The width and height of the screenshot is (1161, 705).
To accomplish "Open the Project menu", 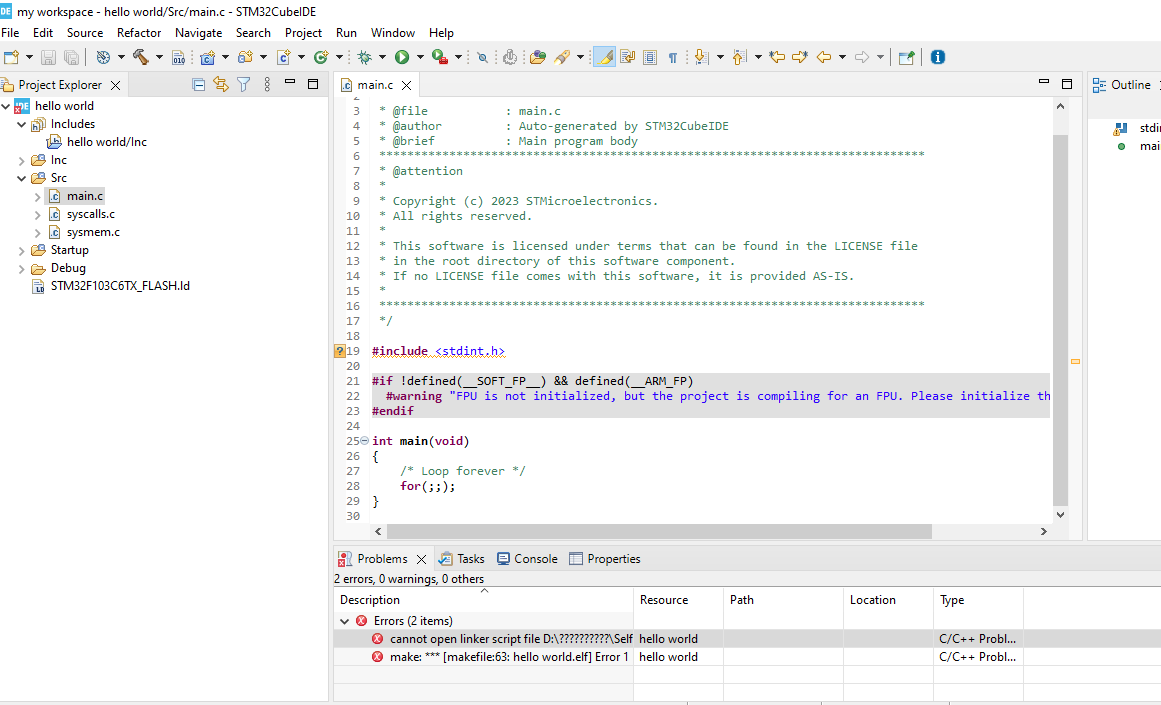I will pyautogui.click(x=303, y=32).
